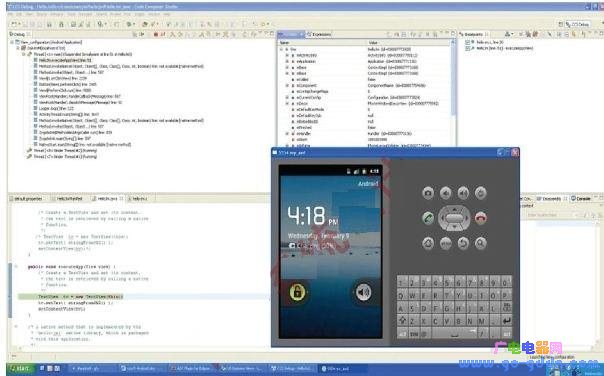Click the emulator search magnifier button
The width and height of the screenshot is (604, 376).
tap(480, 243)
